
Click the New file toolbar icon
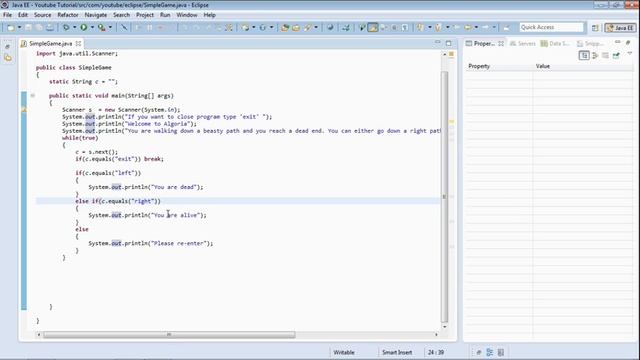[11, 27]
